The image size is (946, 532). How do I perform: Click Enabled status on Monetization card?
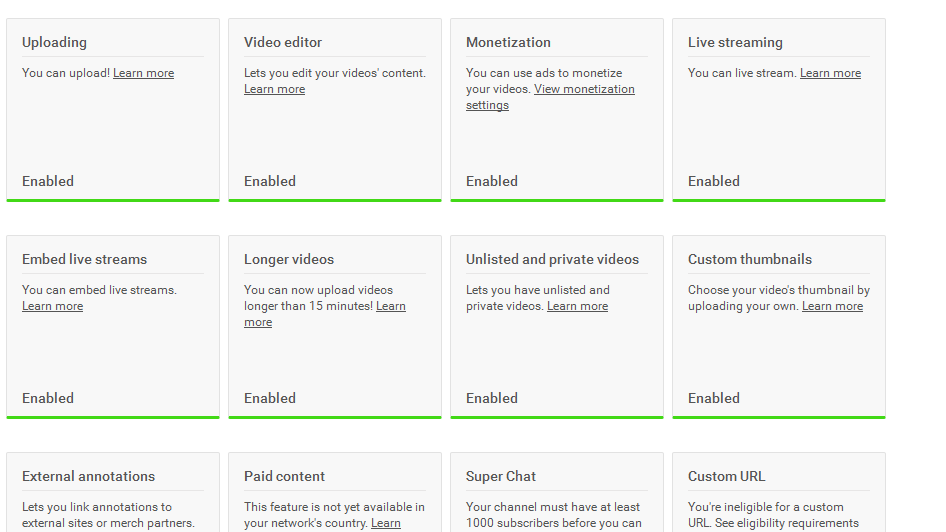click(492, 182)
